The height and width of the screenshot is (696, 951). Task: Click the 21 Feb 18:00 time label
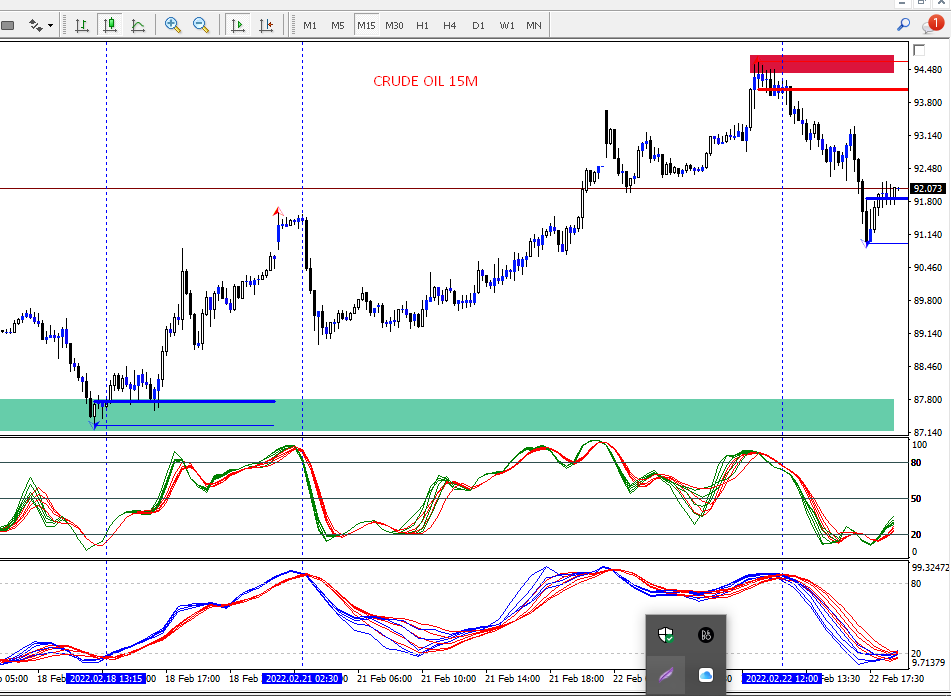576,678
